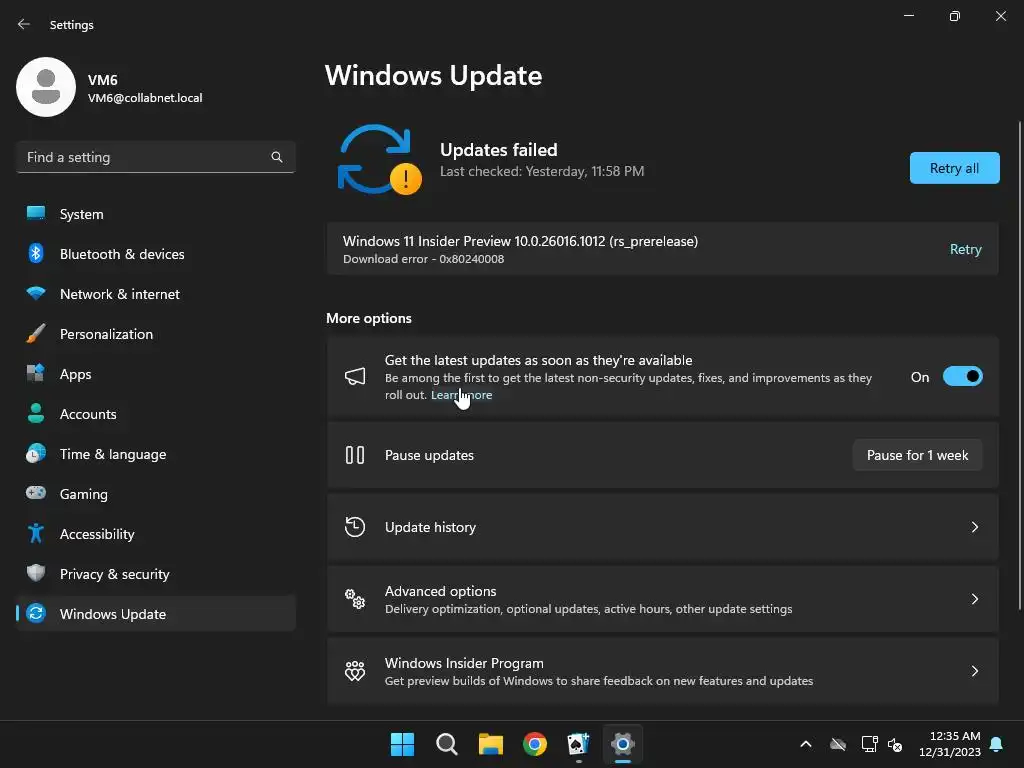Expand Update history chevron
Image resolution: width=1024 pixels, height=768 pixels.
974,527
